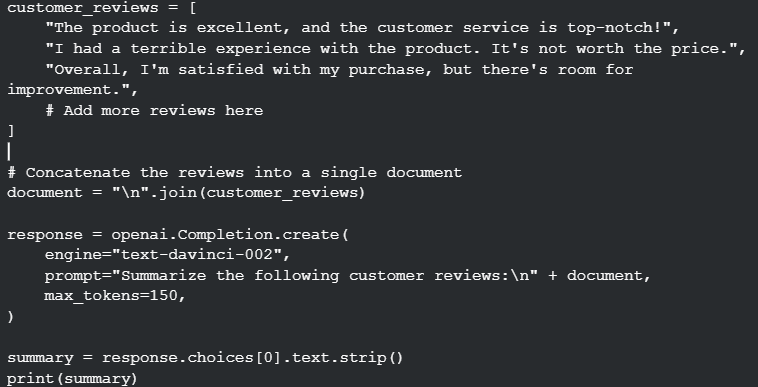
Task: Click the opening bracket after customer_reviews
Action: click(193, 8)
